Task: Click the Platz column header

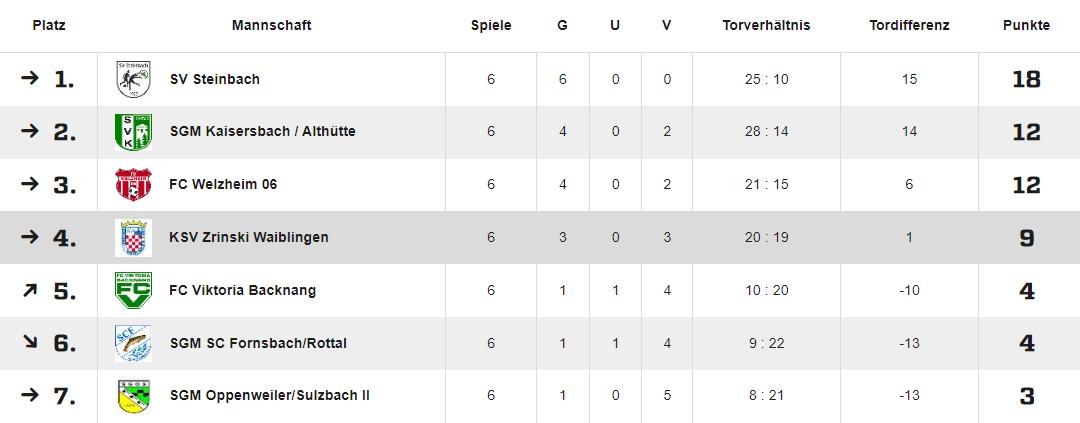Action: point(49,26)
